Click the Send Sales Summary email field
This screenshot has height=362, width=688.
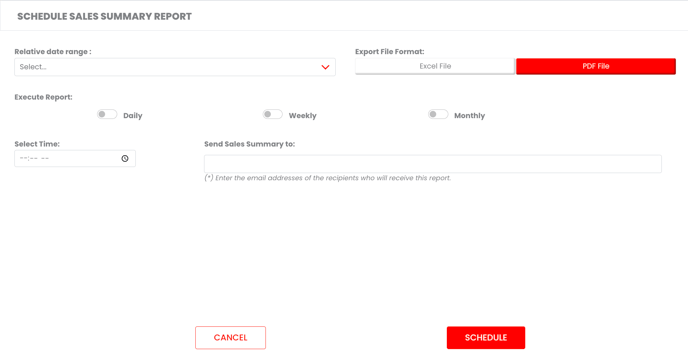[433, 164]
